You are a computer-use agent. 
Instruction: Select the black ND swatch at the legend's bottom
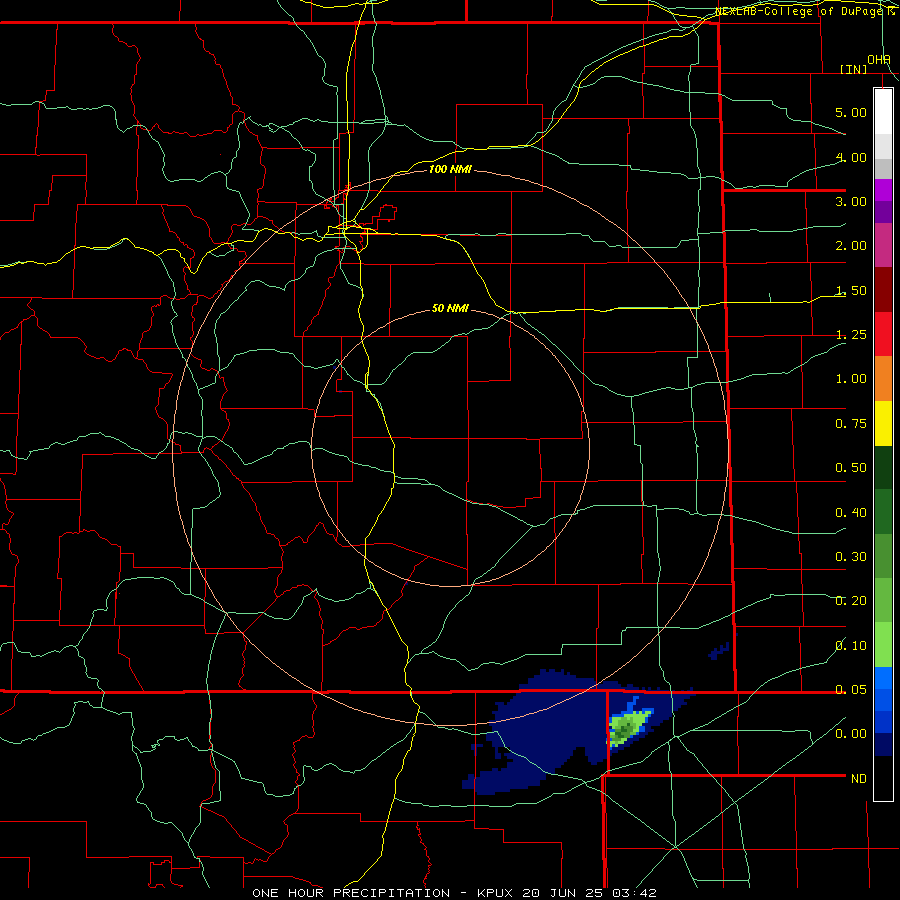pos(883,778)
